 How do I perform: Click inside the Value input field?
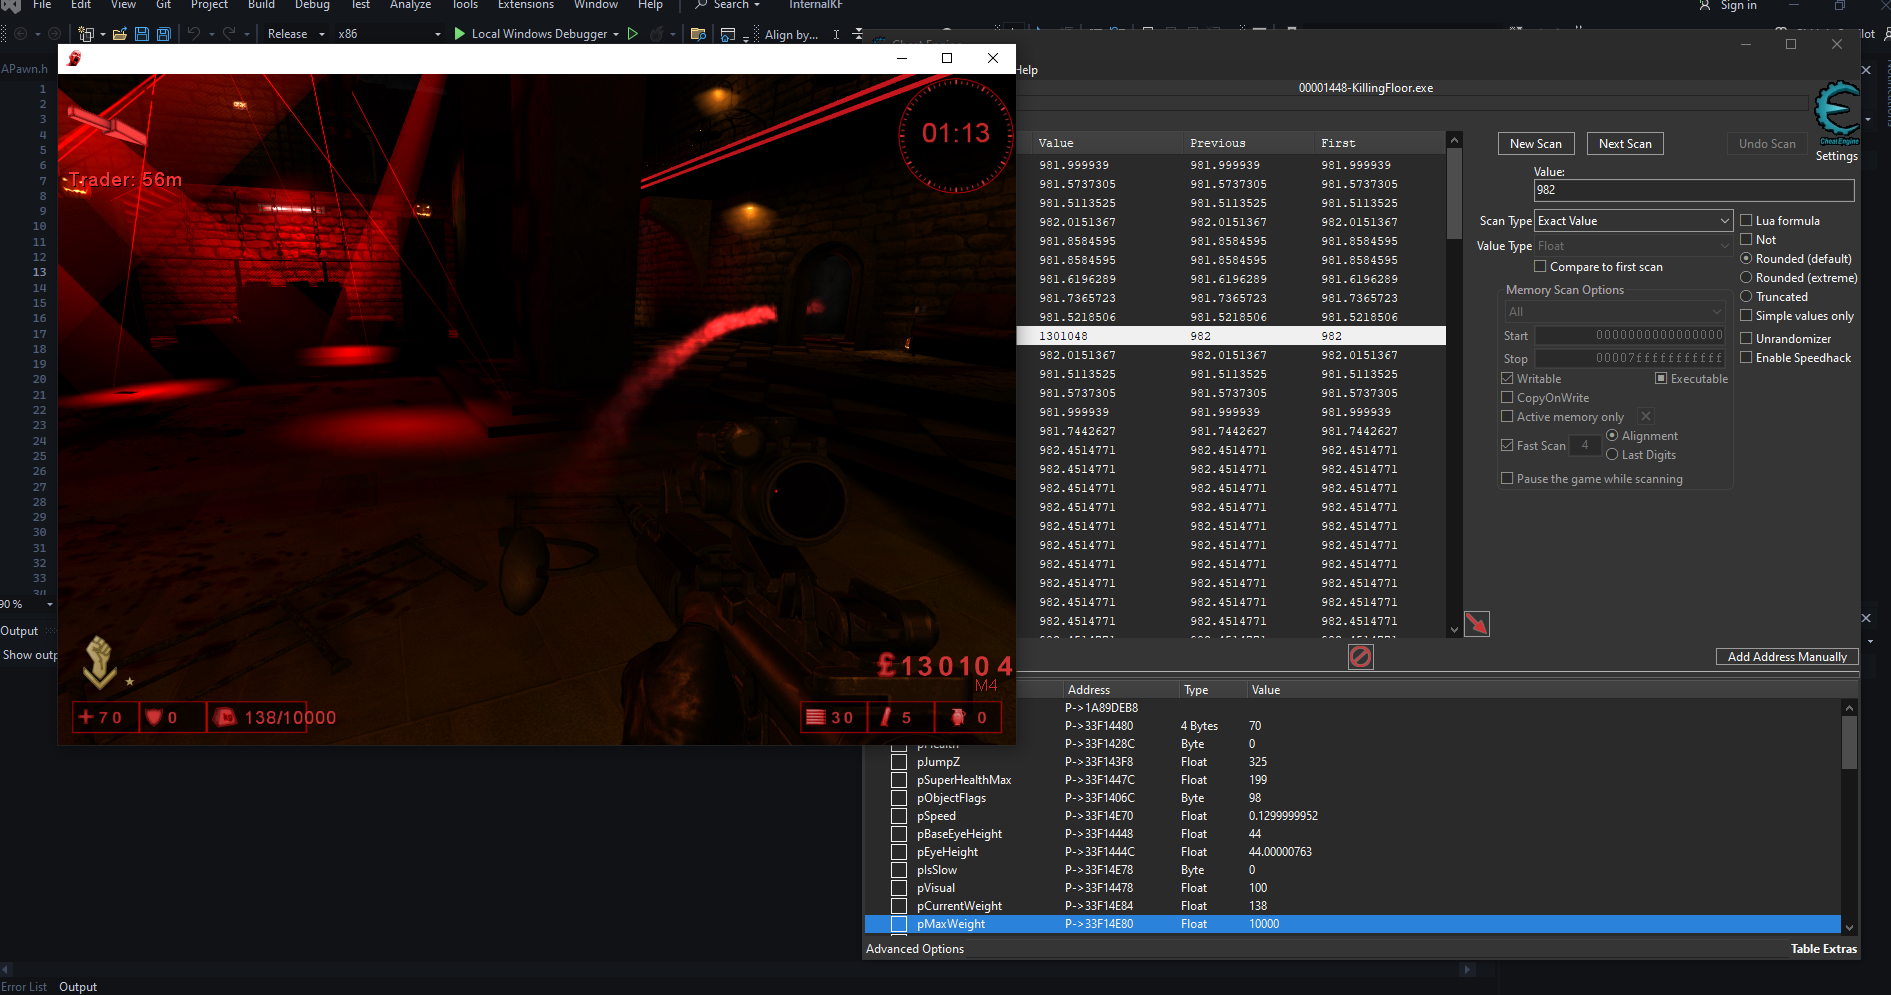[x=1692, y=190]
